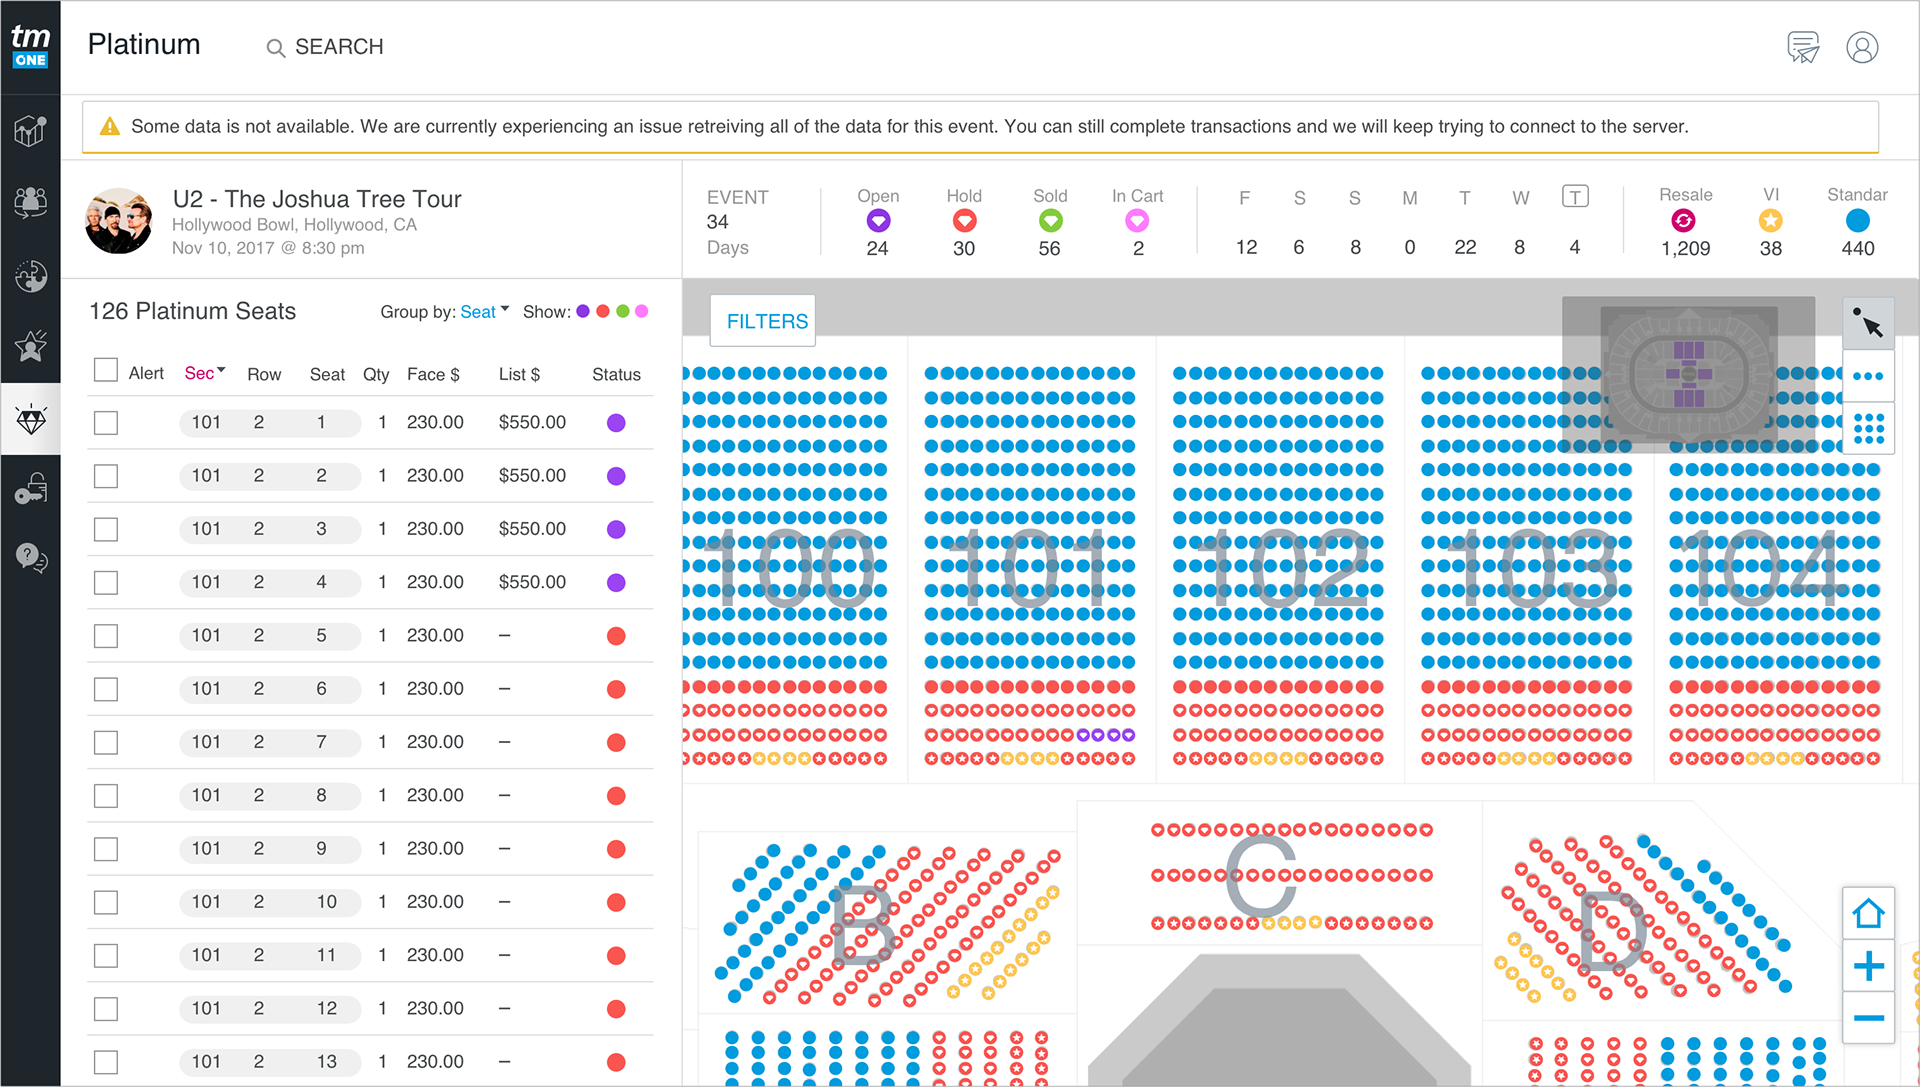Click the Open status count 24

877,248
